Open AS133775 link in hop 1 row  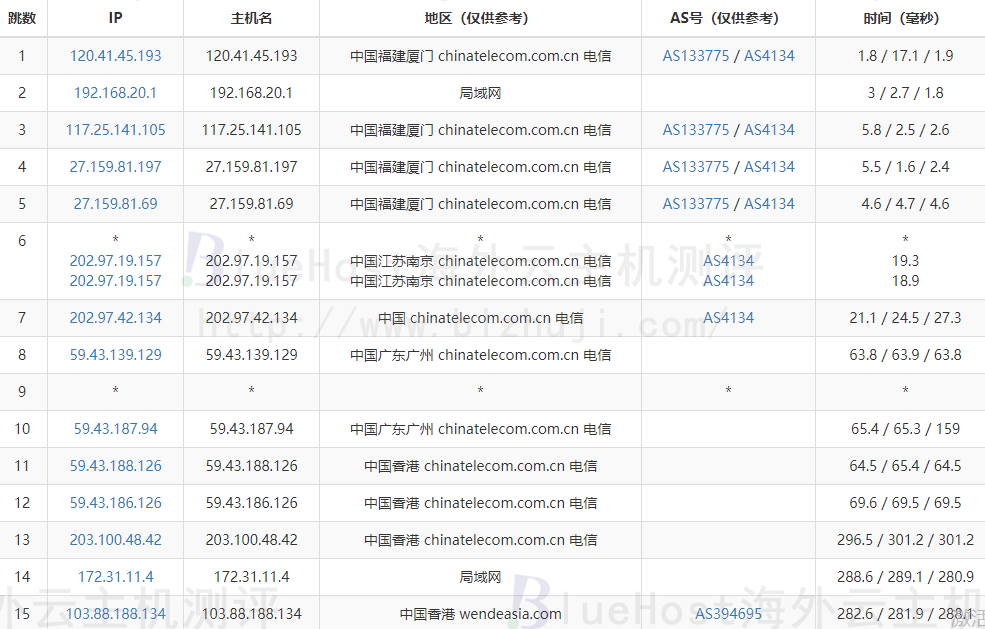[x=696, y=56]
